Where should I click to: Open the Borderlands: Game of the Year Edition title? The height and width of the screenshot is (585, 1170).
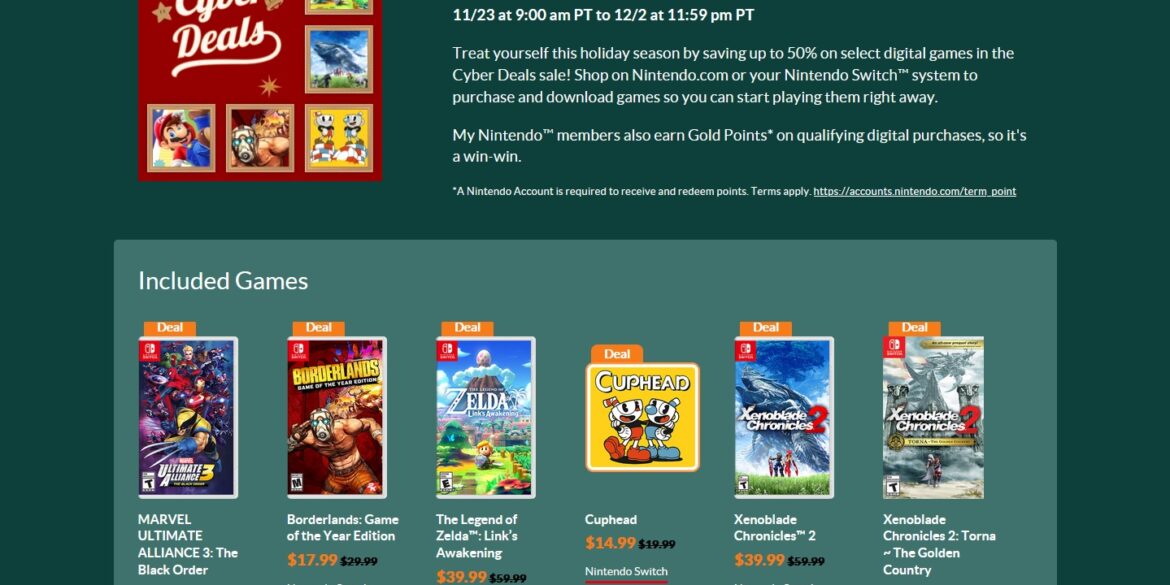342,528
